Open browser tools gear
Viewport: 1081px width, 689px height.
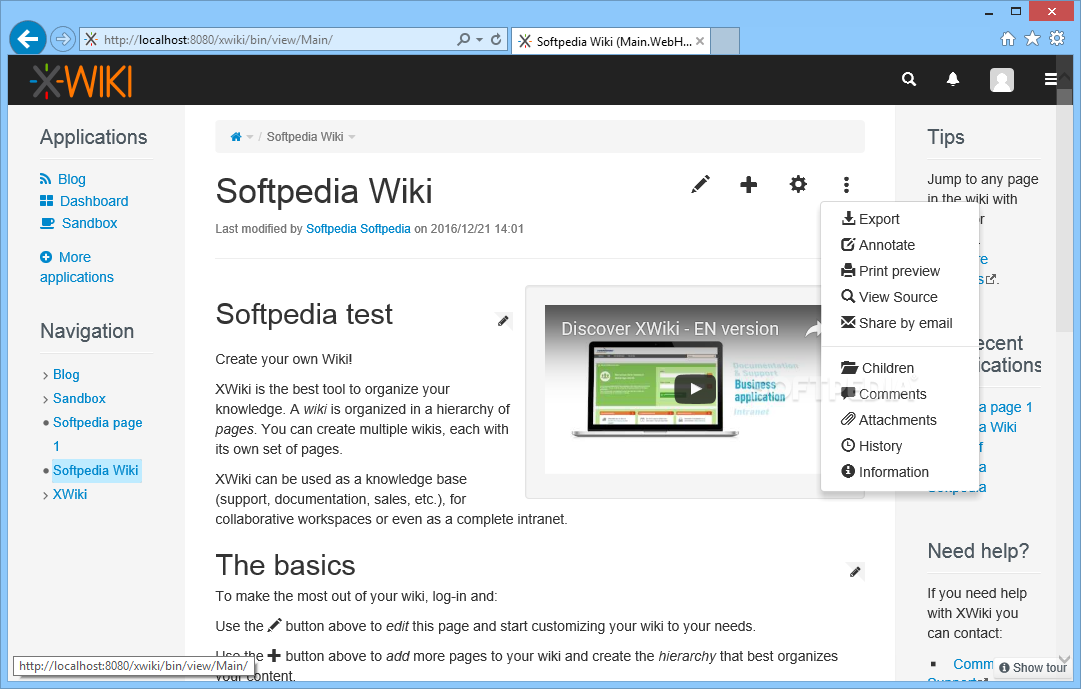(x=1057, y=39)
